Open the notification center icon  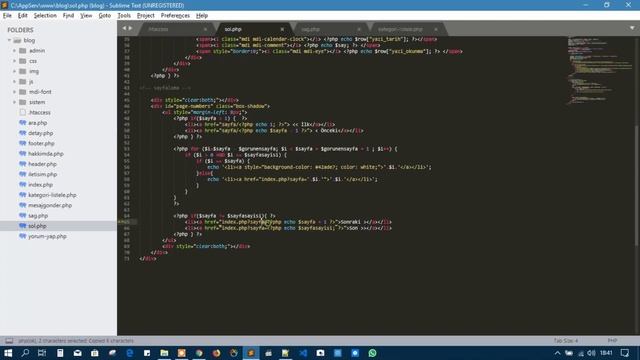(625, 353)
